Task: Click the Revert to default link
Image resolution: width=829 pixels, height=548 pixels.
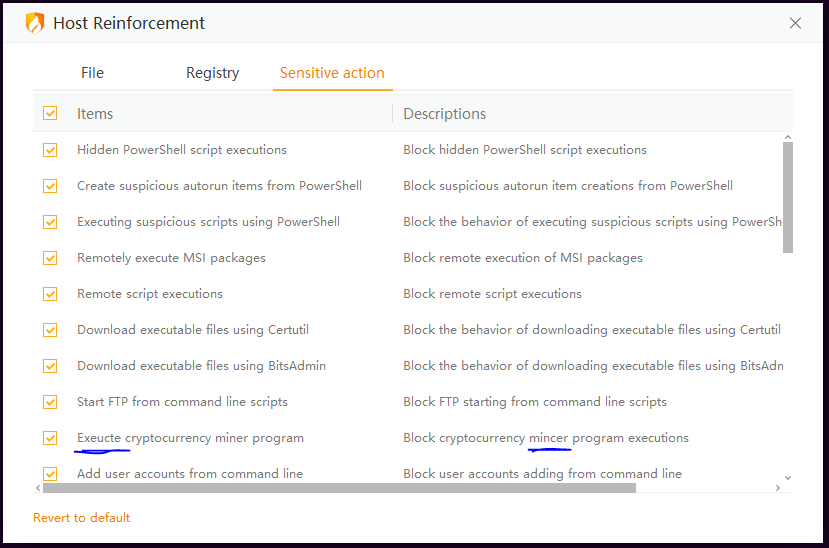Action: tap(82, 518)
